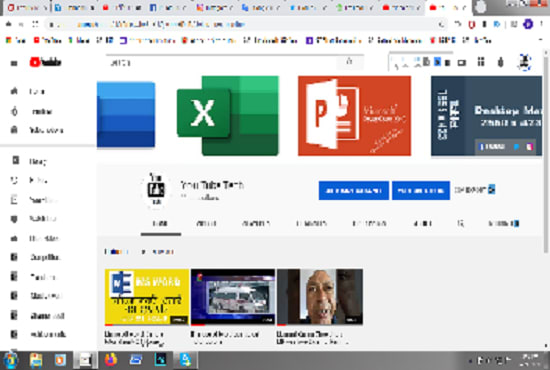Image resolution: width=550 pixels, height=370 pixels.
Task: Click the purple round extension icon
Action: pos(528,24)
